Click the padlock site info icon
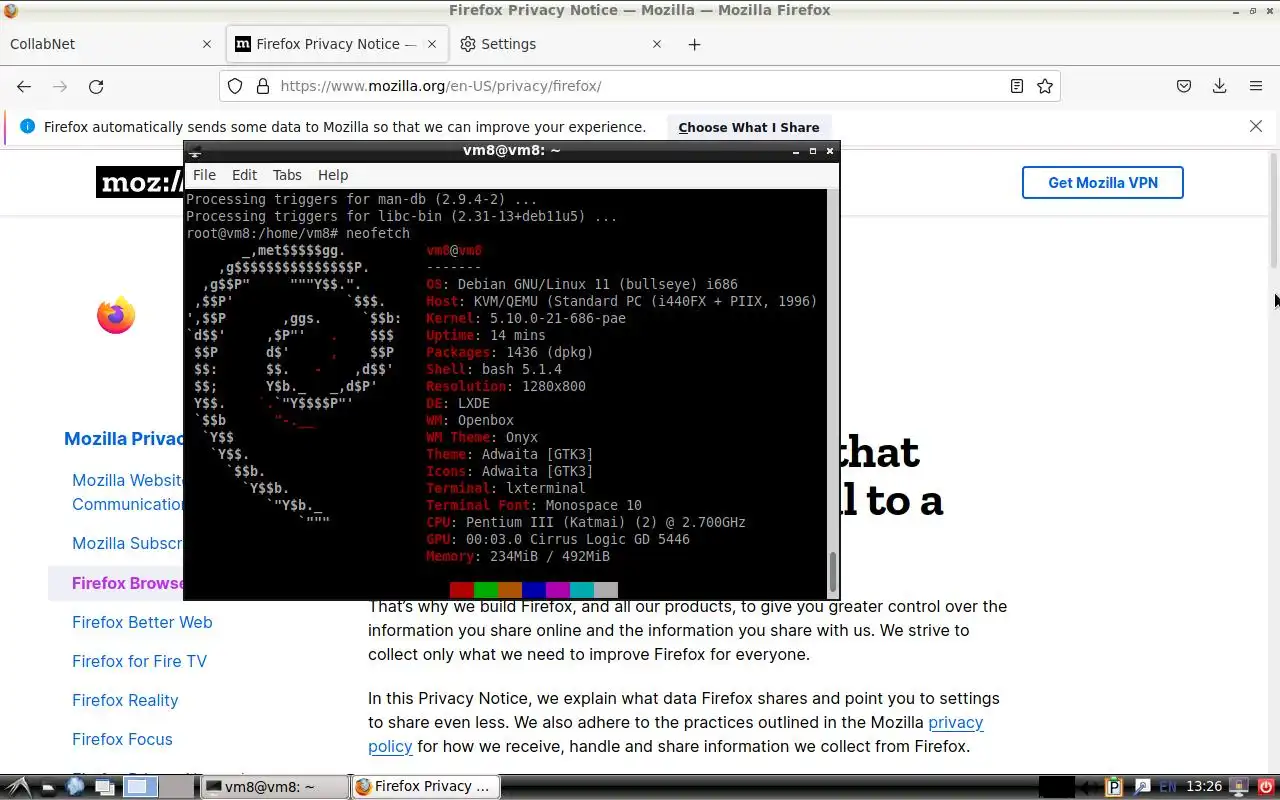 coord(263,86)
